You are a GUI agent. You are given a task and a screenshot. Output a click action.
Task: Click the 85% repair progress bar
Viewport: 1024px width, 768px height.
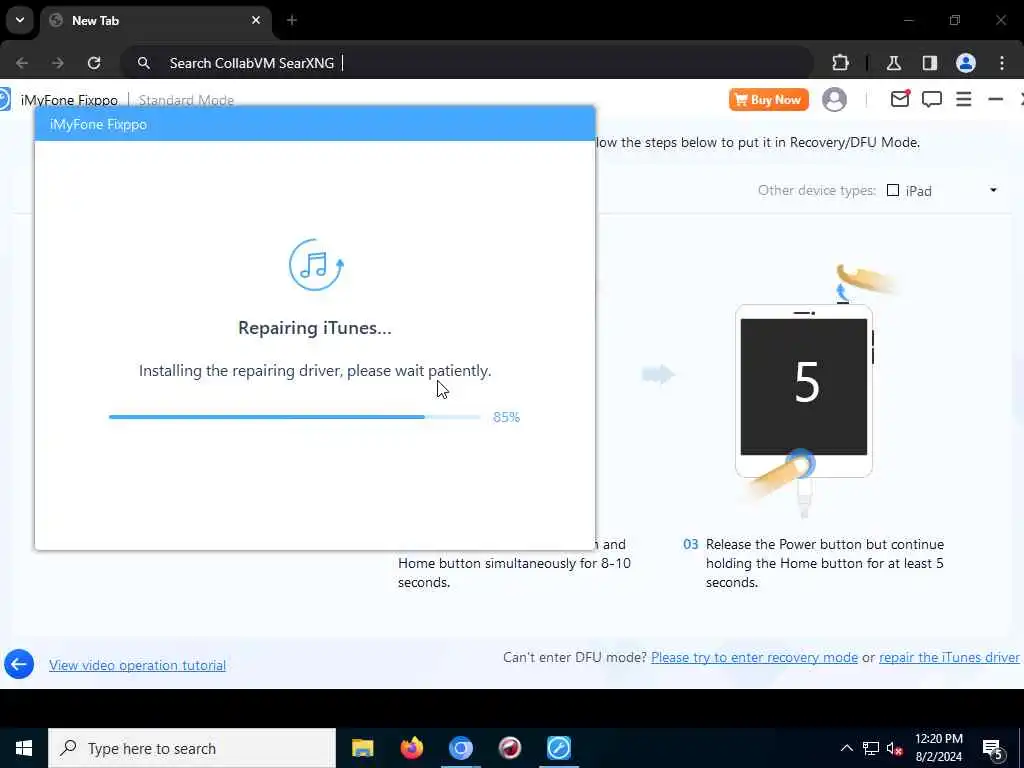click(295, 417)
